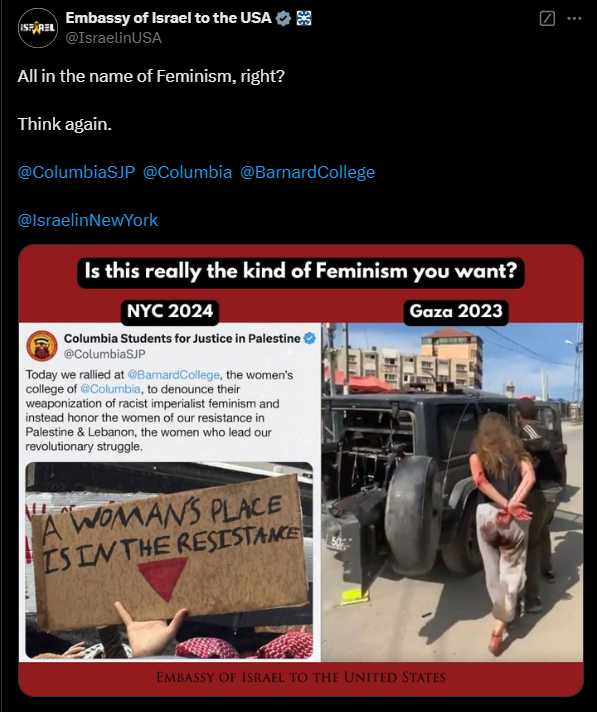The height and width of the screenshot is (712, 597).
Task: Click the Columbia SJP avatar inside the image
Action: (x=42, y=346)
